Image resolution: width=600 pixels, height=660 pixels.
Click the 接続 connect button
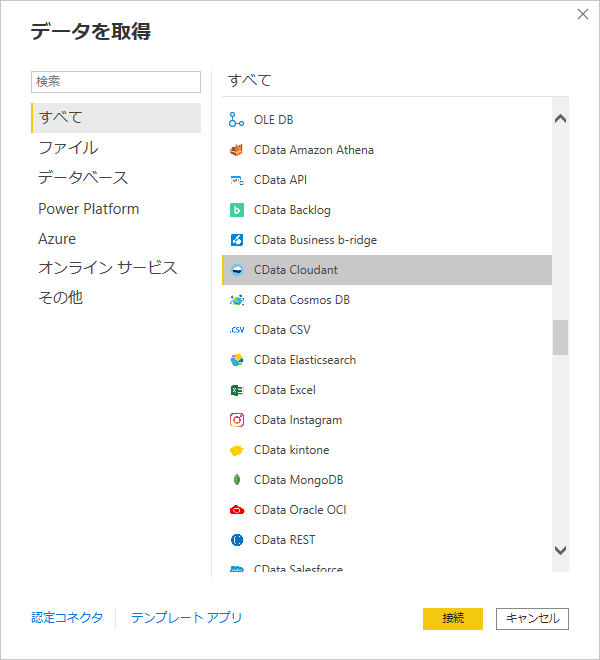453,619
